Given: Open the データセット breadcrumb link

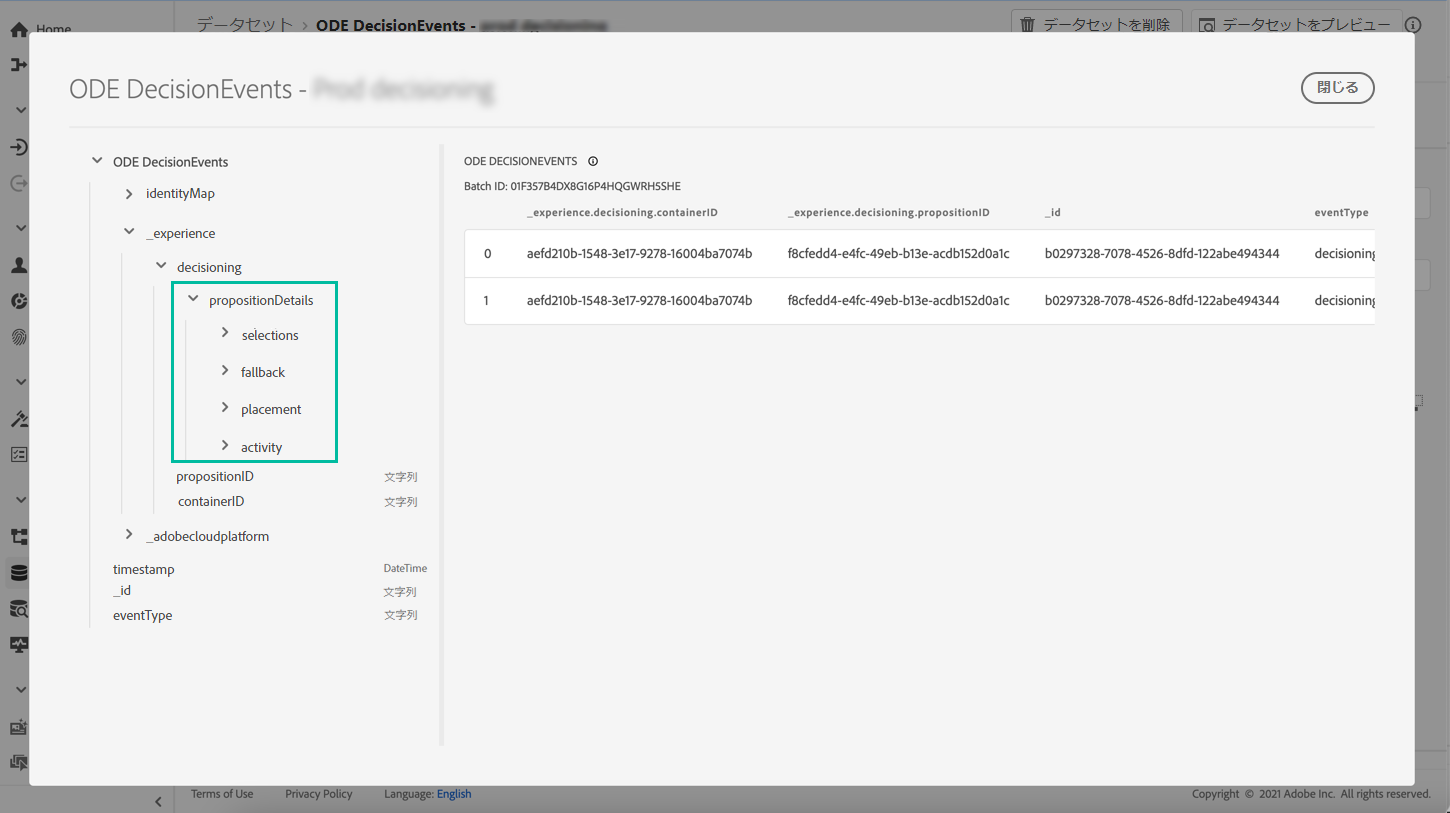Looking at the screenshot, I should [x=245, y=24].
